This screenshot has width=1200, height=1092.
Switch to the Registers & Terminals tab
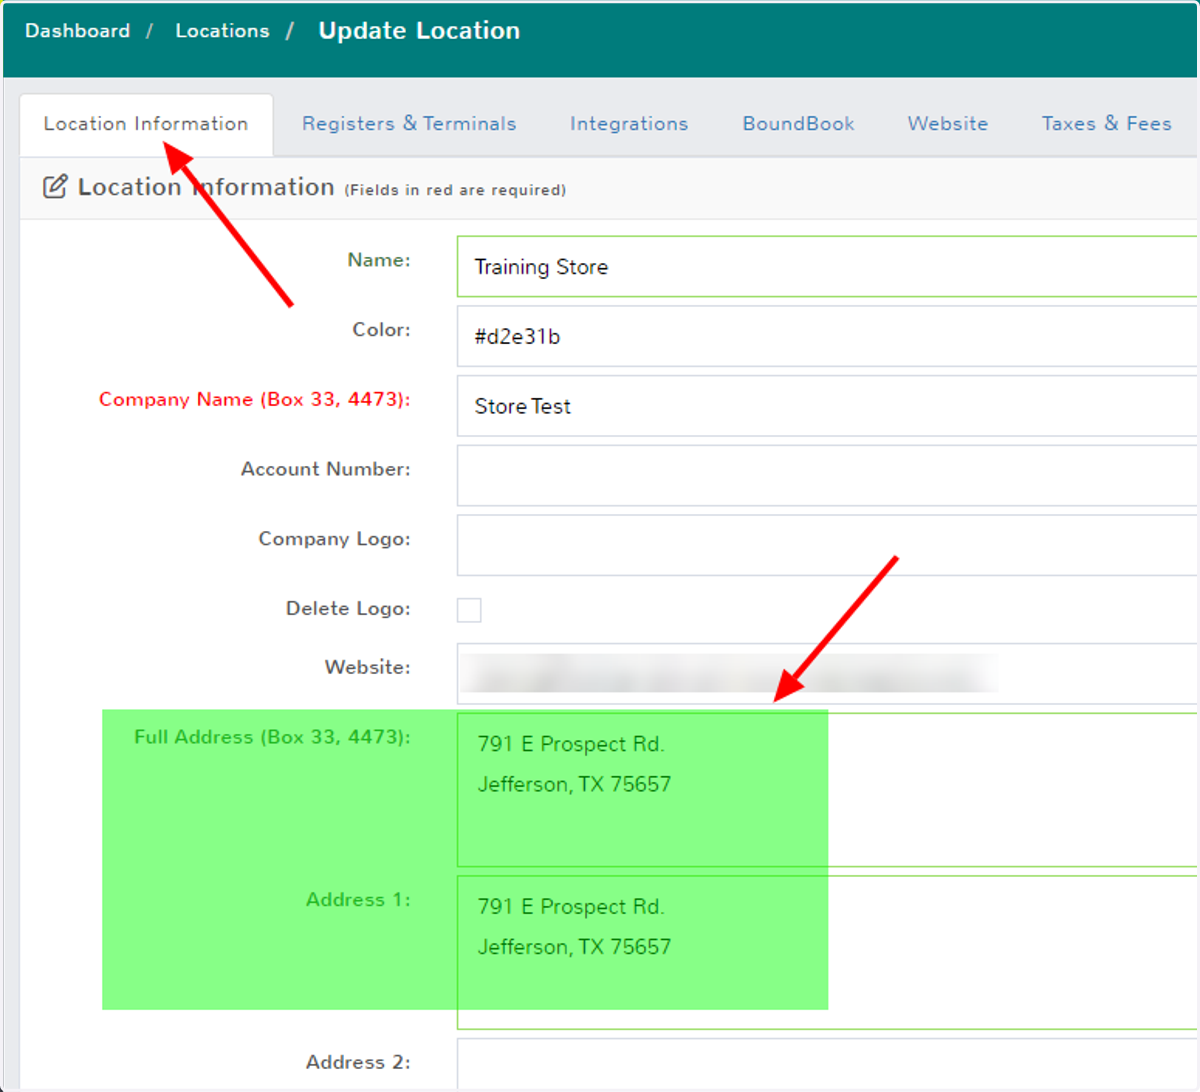pos(409,124)
